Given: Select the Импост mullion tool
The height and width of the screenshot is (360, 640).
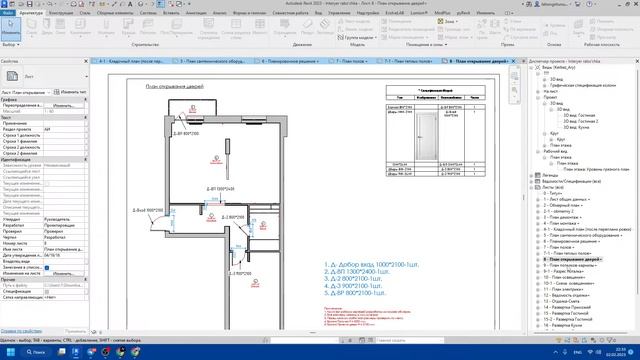Looking at the screenshot, I should (x=260, y=27).
